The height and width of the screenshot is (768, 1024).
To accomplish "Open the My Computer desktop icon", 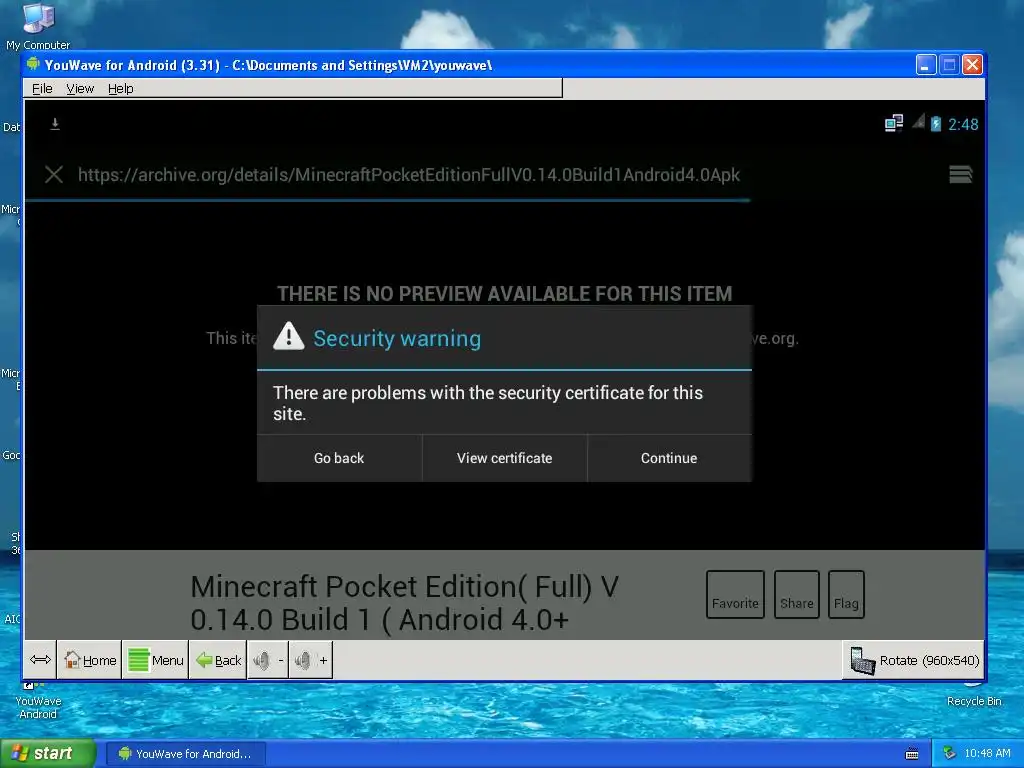I will pos(38,26).
